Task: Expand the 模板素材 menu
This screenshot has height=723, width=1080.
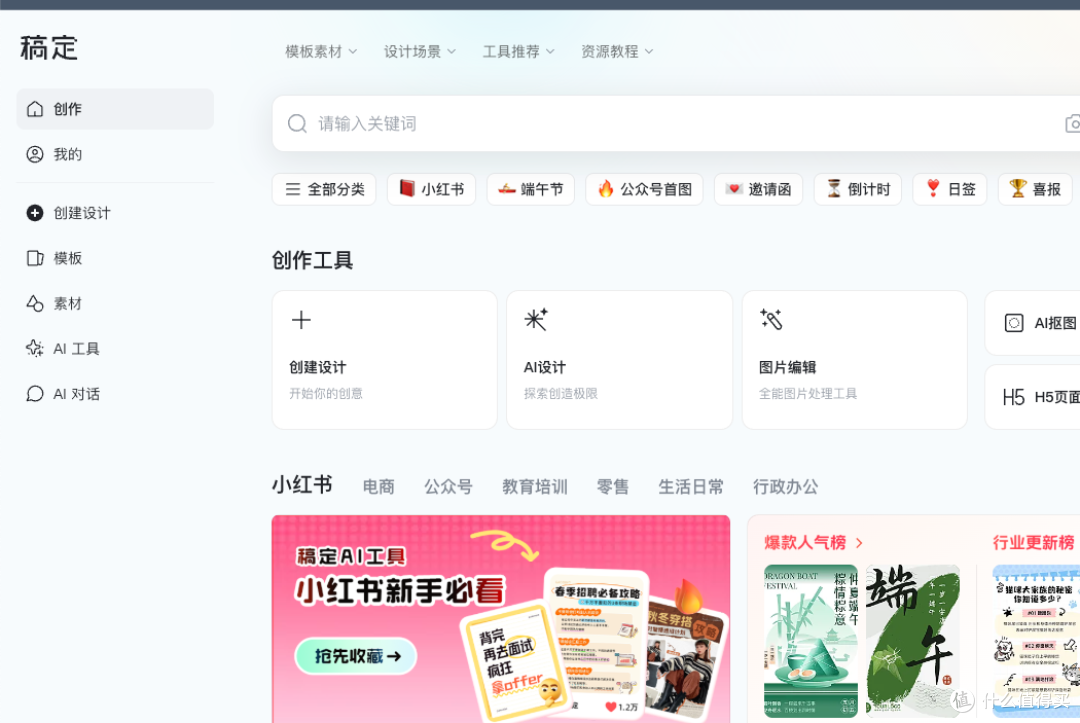Action: coord(321,52)
